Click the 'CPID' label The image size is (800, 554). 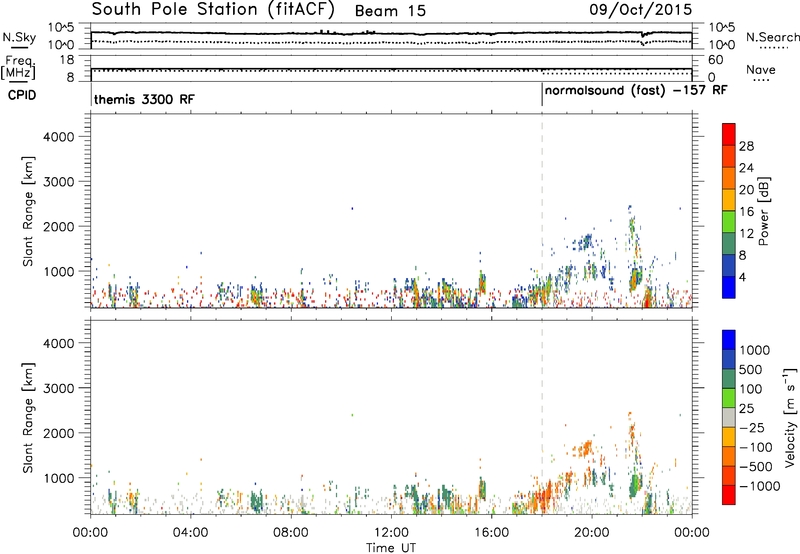(22, 95)
